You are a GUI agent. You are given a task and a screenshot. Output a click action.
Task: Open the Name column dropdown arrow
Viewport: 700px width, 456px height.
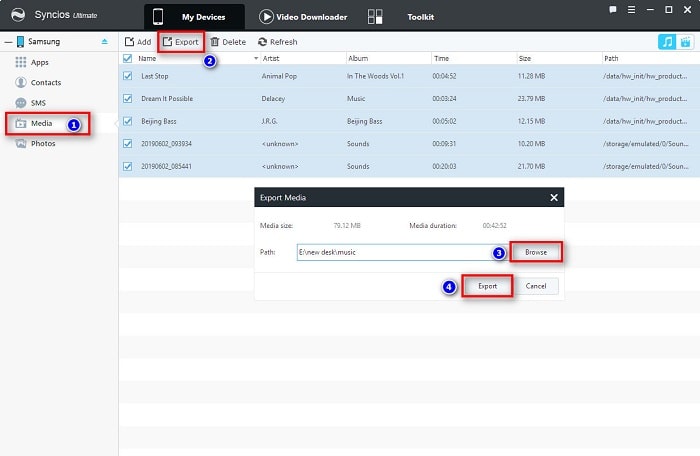[x=256, y=59]
